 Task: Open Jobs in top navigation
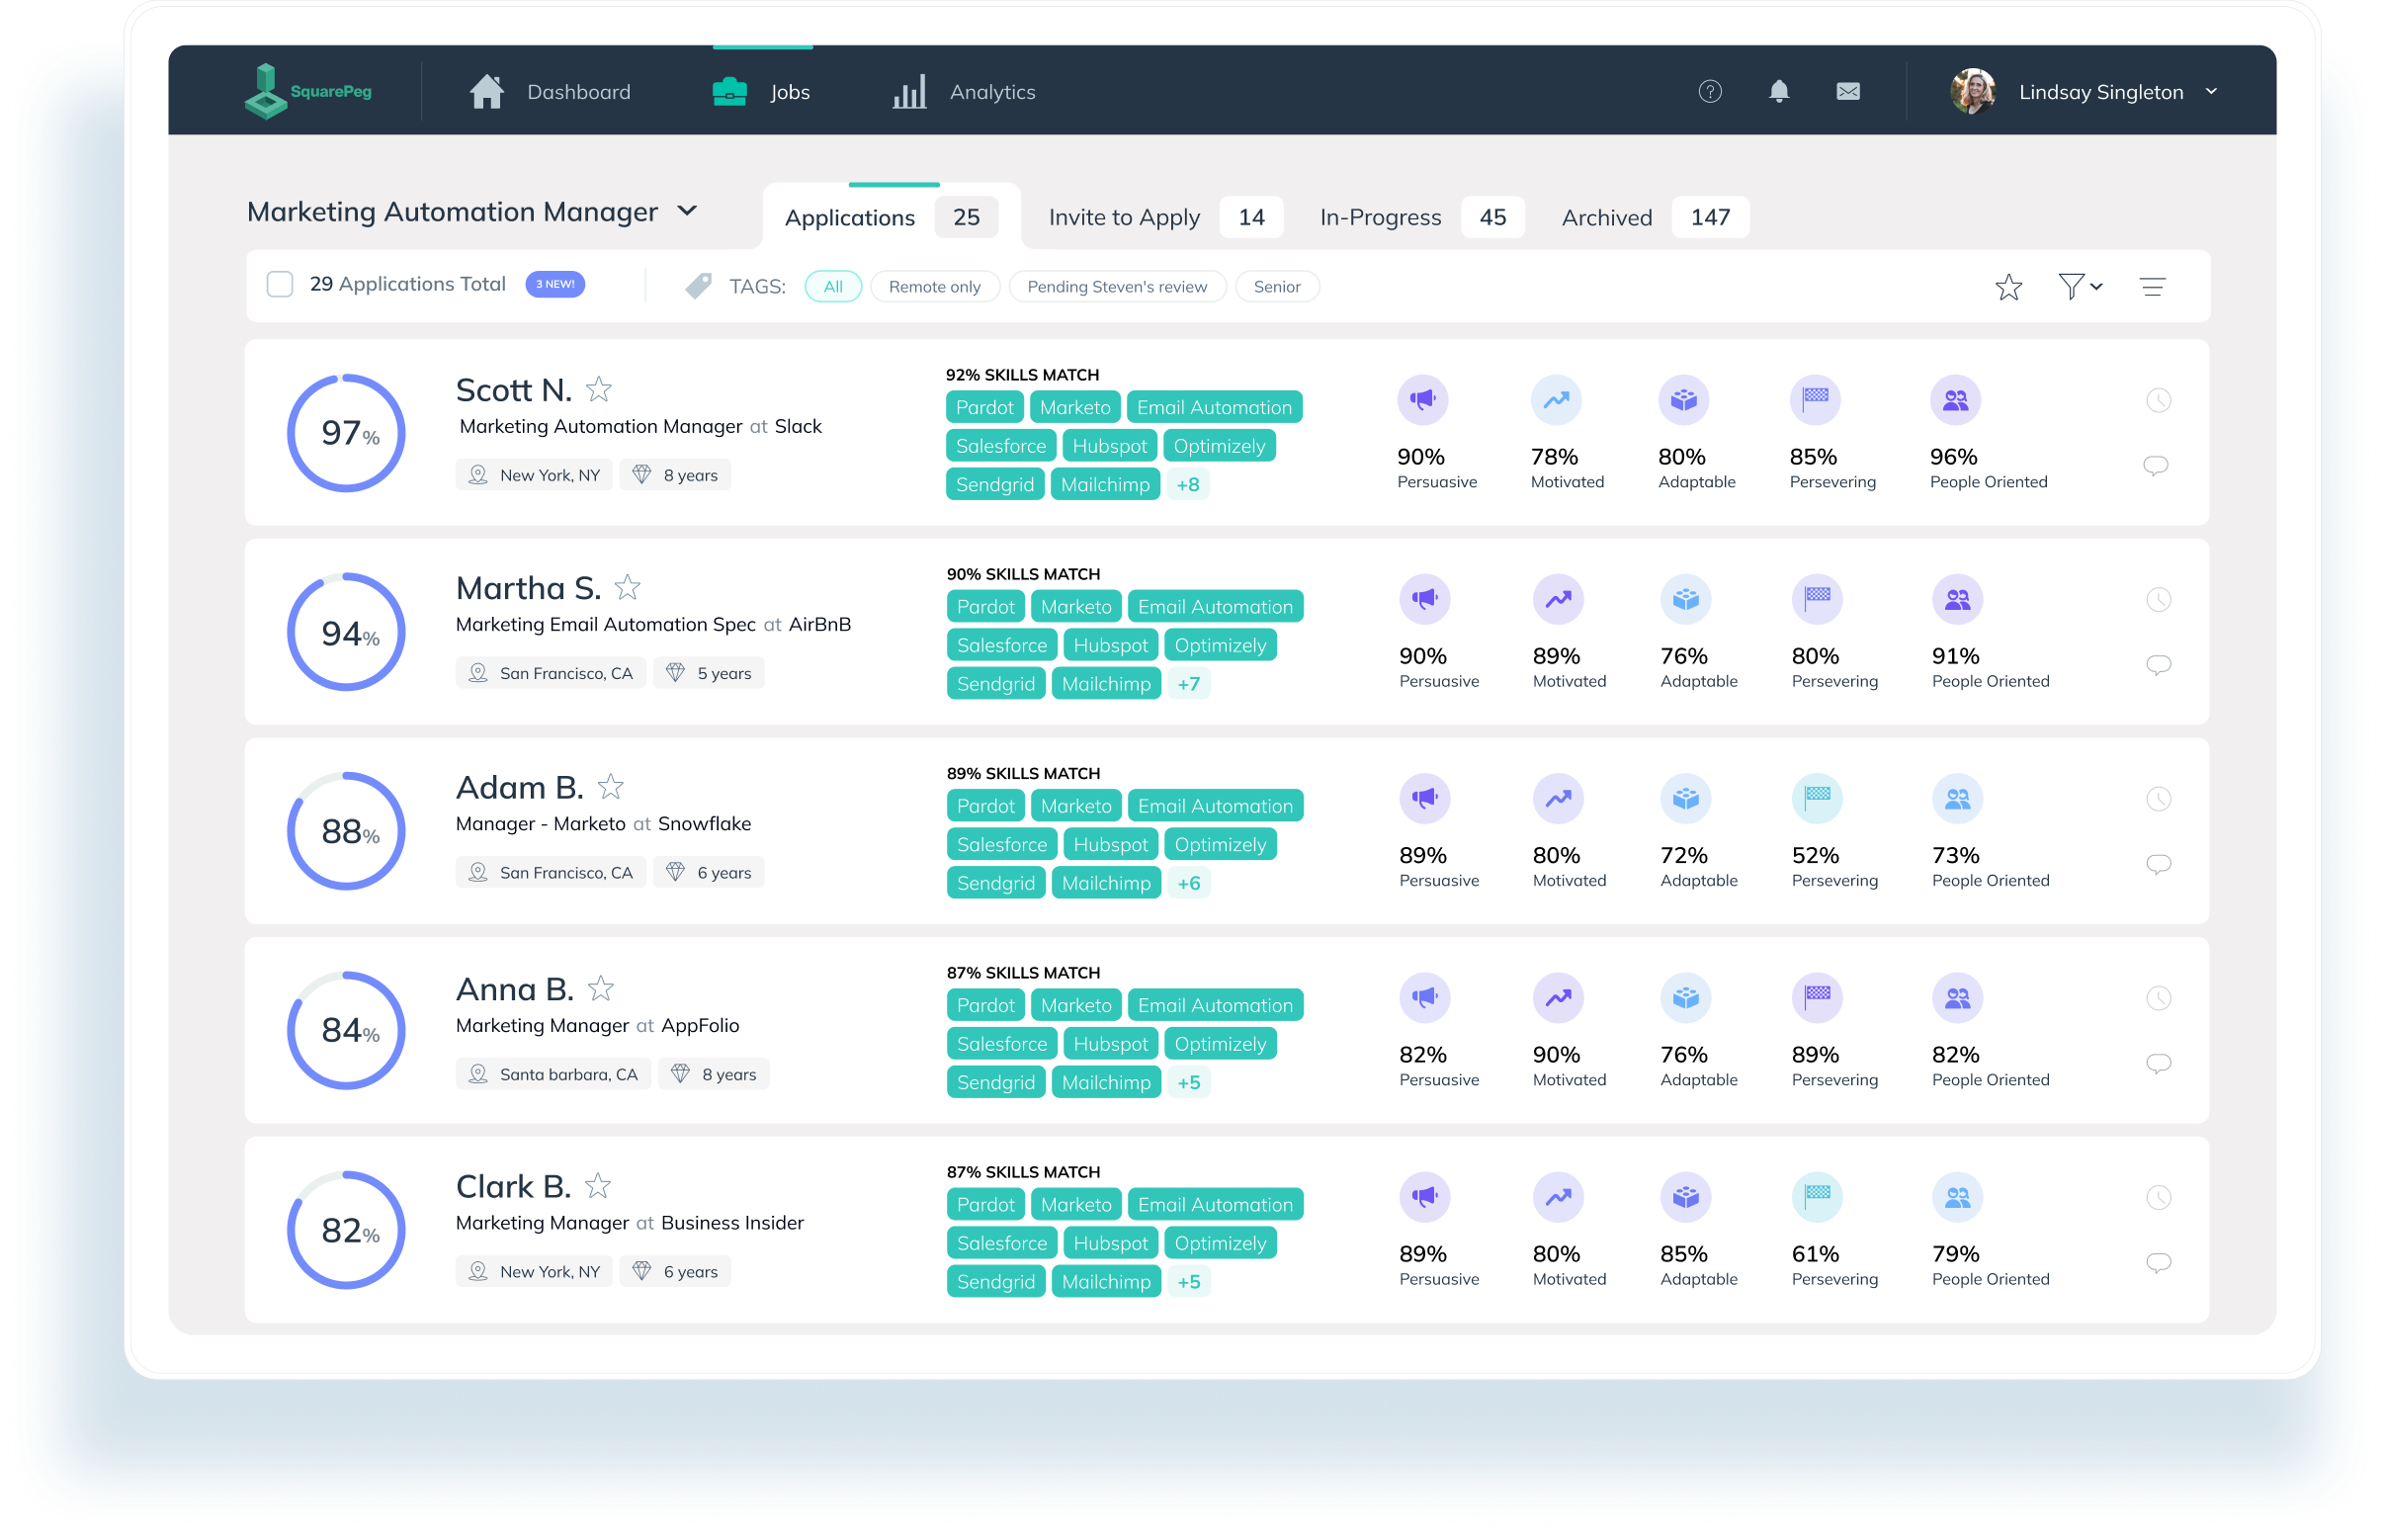[x=760, y=91]
